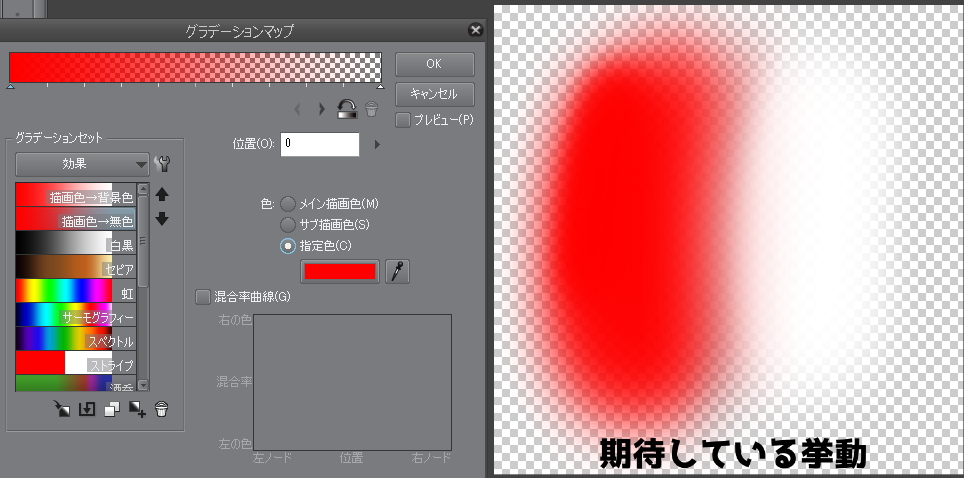Toggle the プレビュー(P) checkbox

403,120
